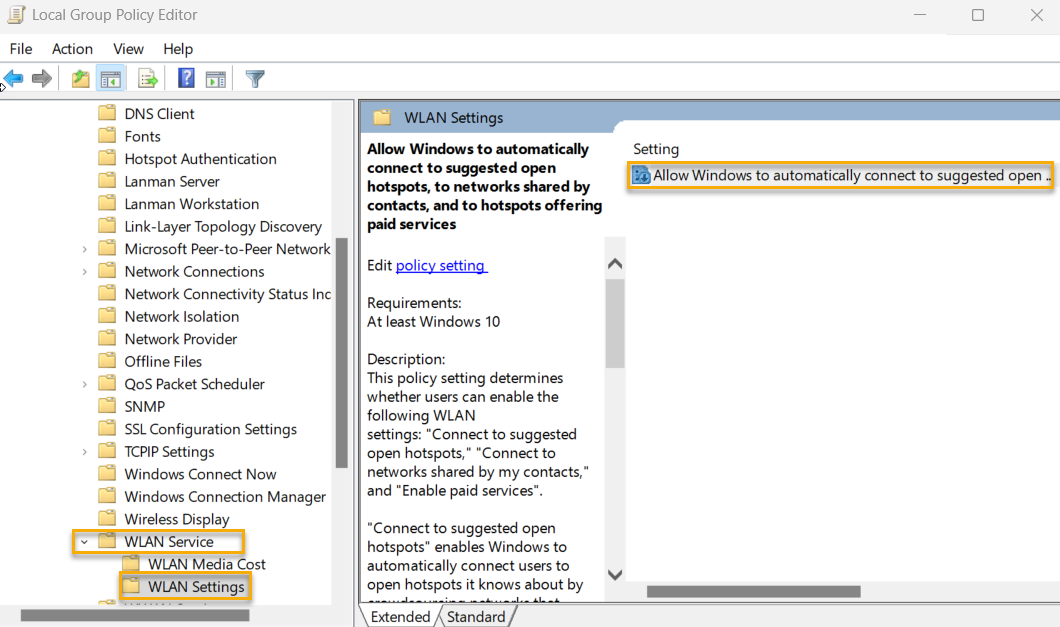Select the Network Isolation folder

coord(183,315)
